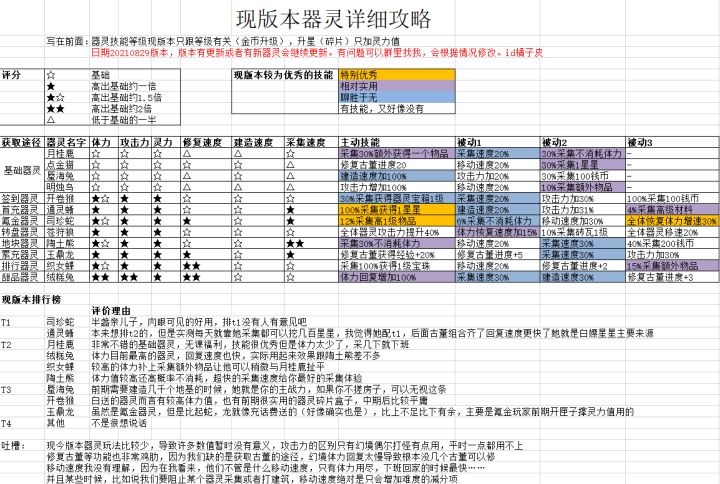
Task: Select orange cell 100%采集获得1星星
Action: pos(397,210)
